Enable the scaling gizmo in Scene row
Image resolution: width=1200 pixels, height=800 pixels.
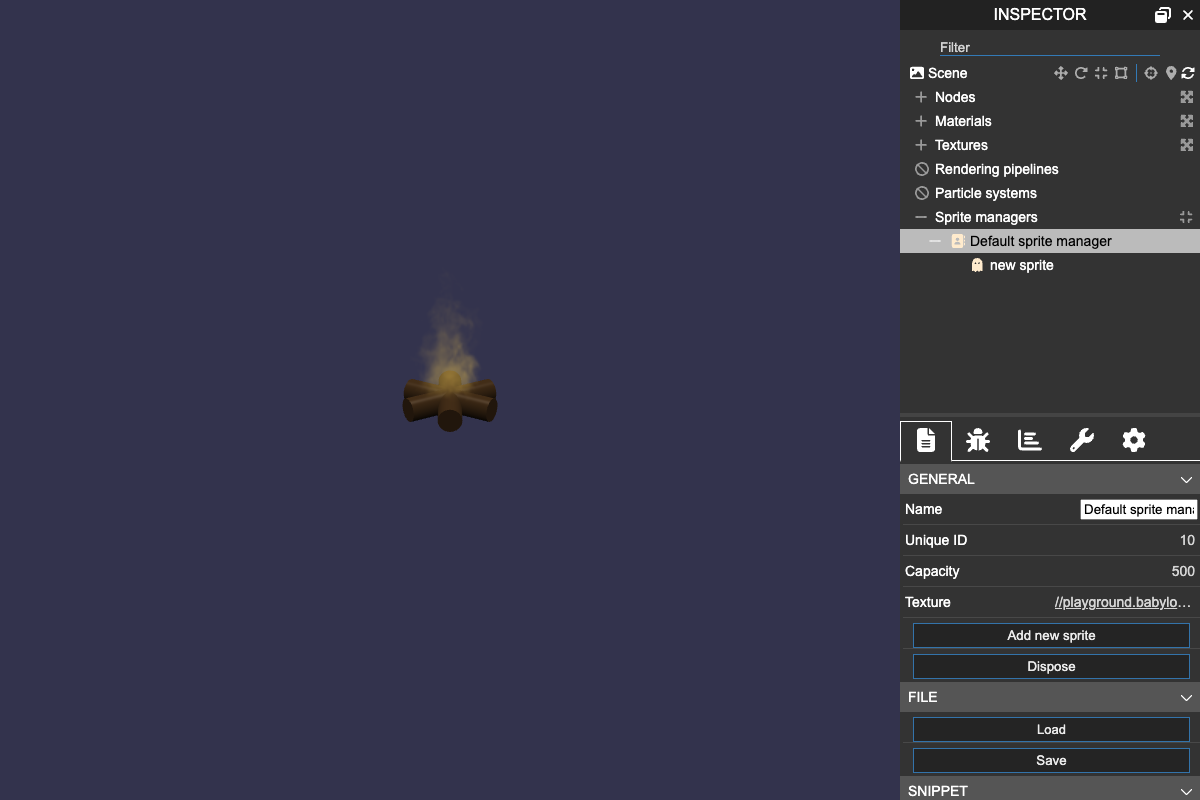pos(1101,73)
